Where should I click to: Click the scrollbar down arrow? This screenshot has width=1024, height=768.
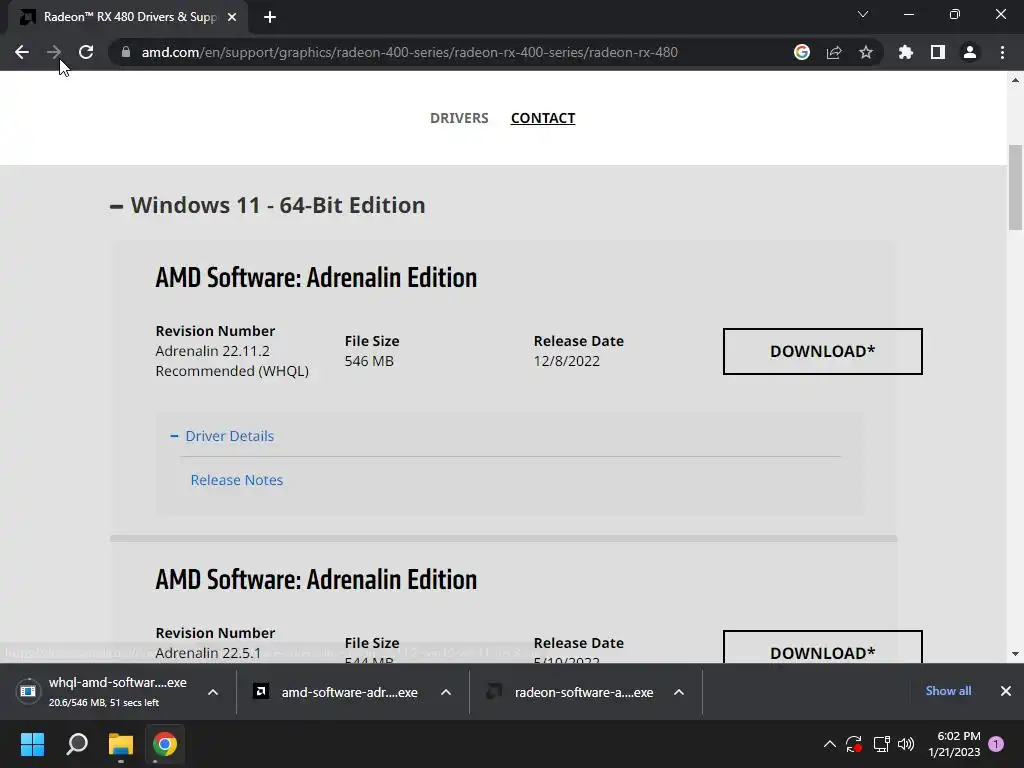(x=1015, y=654)
